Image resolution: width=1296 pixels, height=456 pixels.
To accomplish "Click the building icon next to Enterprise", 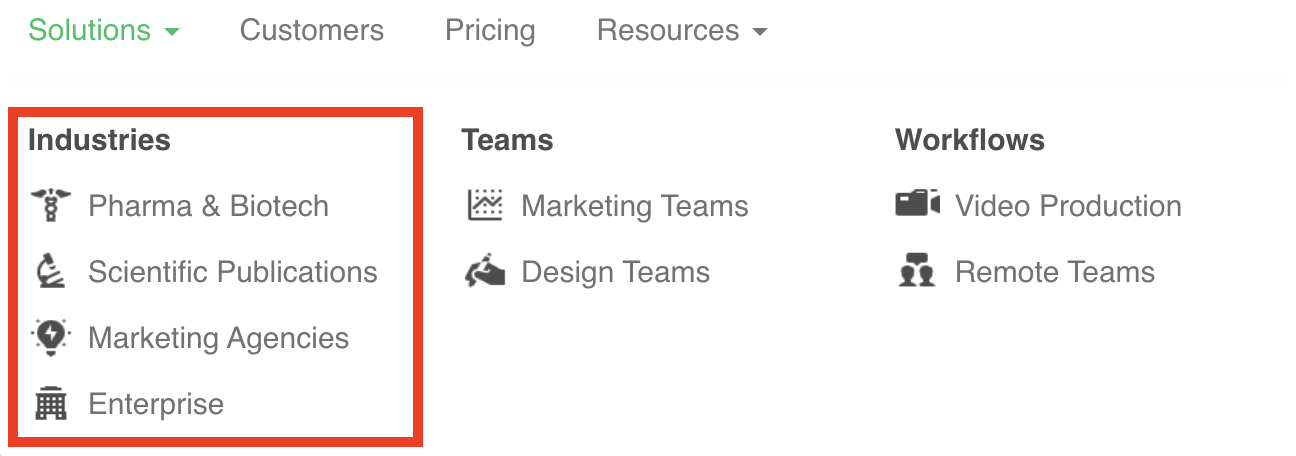I will point(49,404).
